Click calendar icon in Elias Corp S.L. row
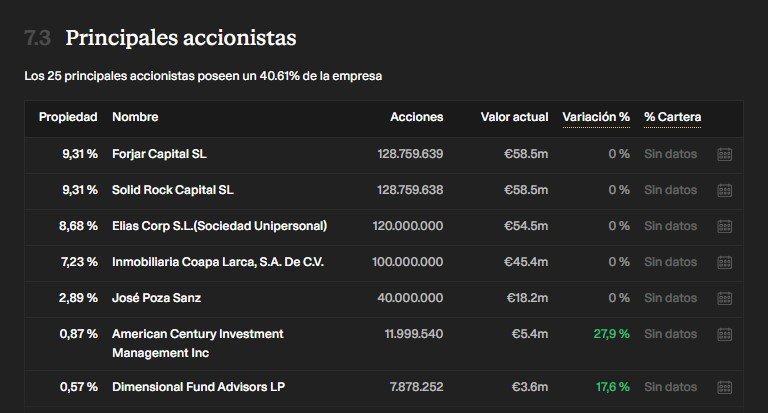Screen dimensions: 768x413 pos(724,226)
